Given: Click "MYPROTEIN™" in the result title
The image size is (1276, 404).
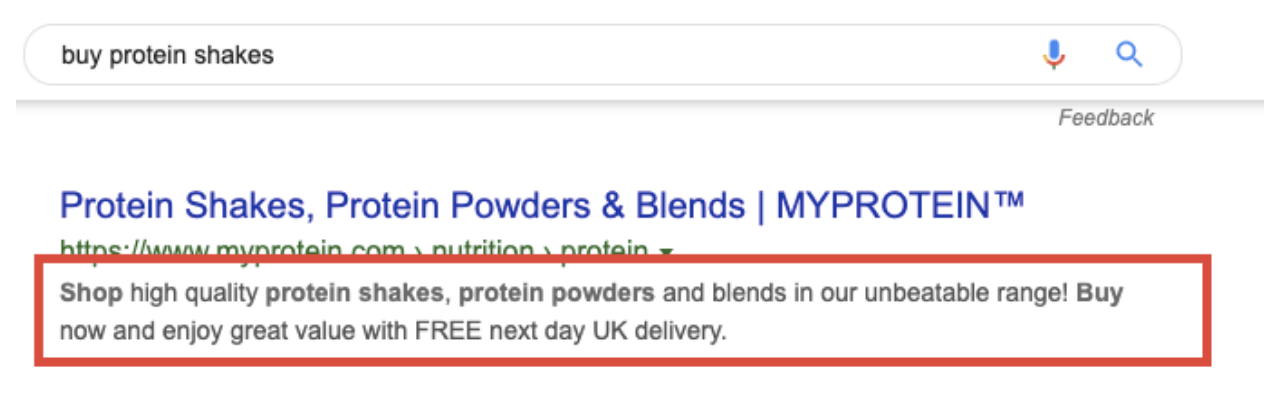Looking at the screenshot, I should (900, 206).
